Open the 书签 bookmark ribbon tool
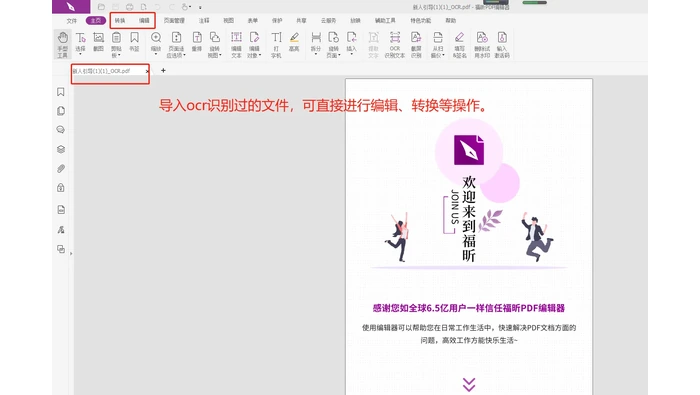The height and width of the screenshot is (395, 700). click(134, 42)
